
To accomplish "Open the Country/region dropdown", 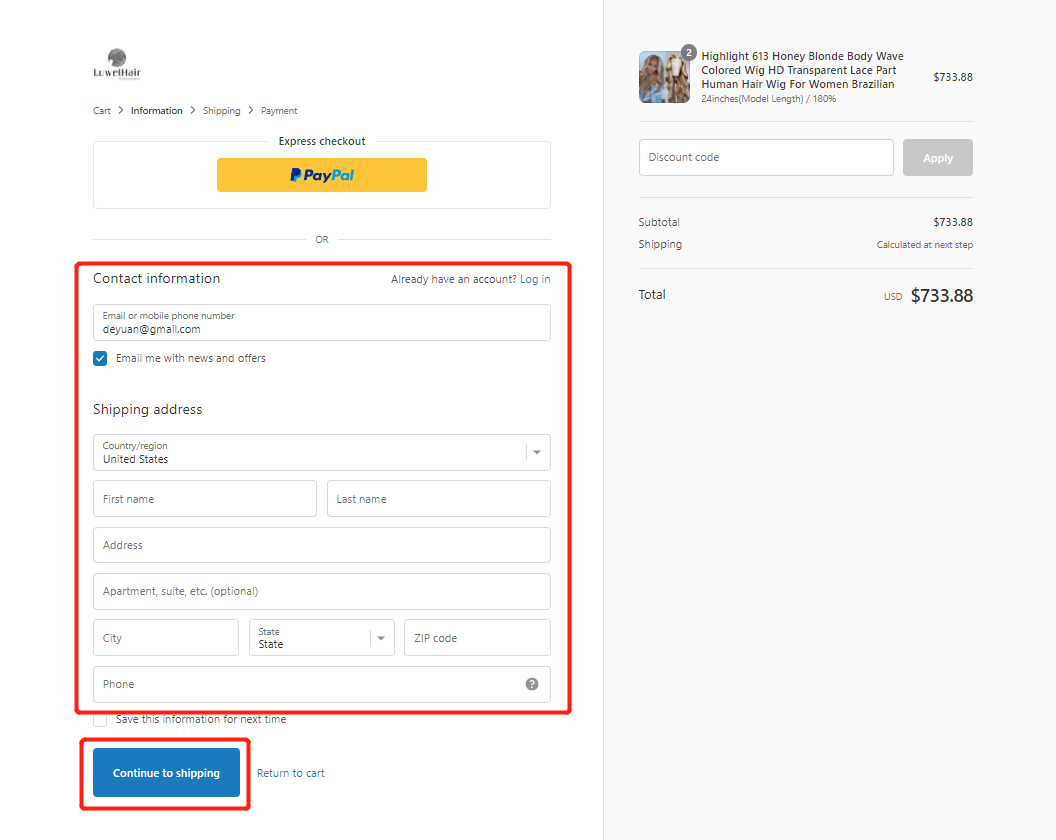I will pos(321,452).
